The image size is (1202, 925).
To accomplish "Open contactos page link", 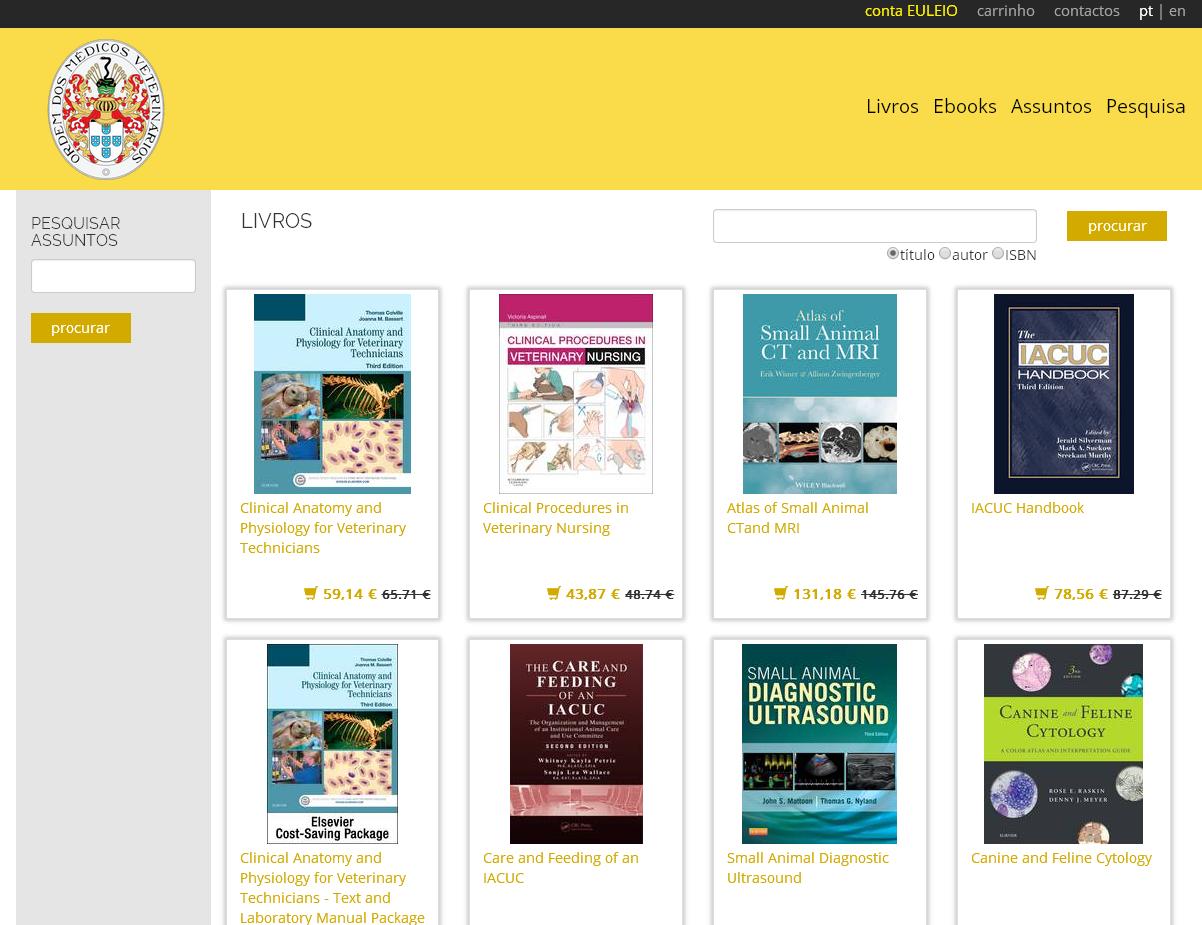I will [1087, 11].
